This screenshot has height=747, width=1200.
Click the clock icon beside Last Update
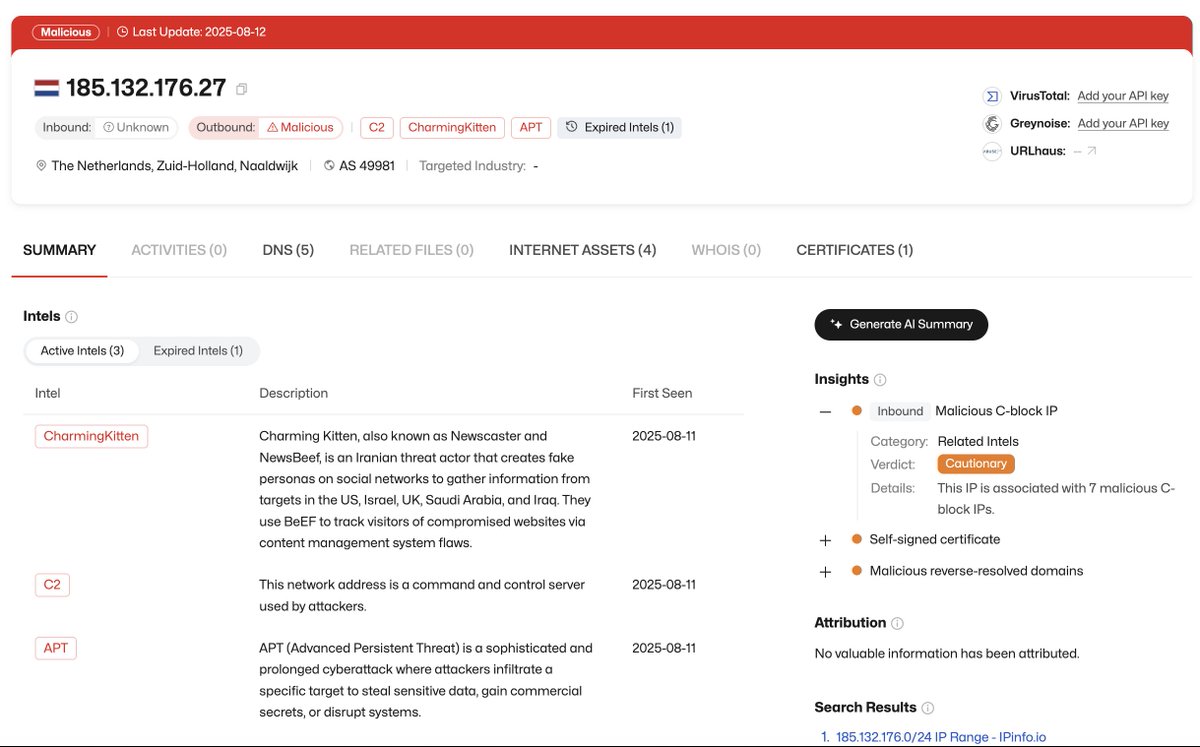(x=123, y=32)
